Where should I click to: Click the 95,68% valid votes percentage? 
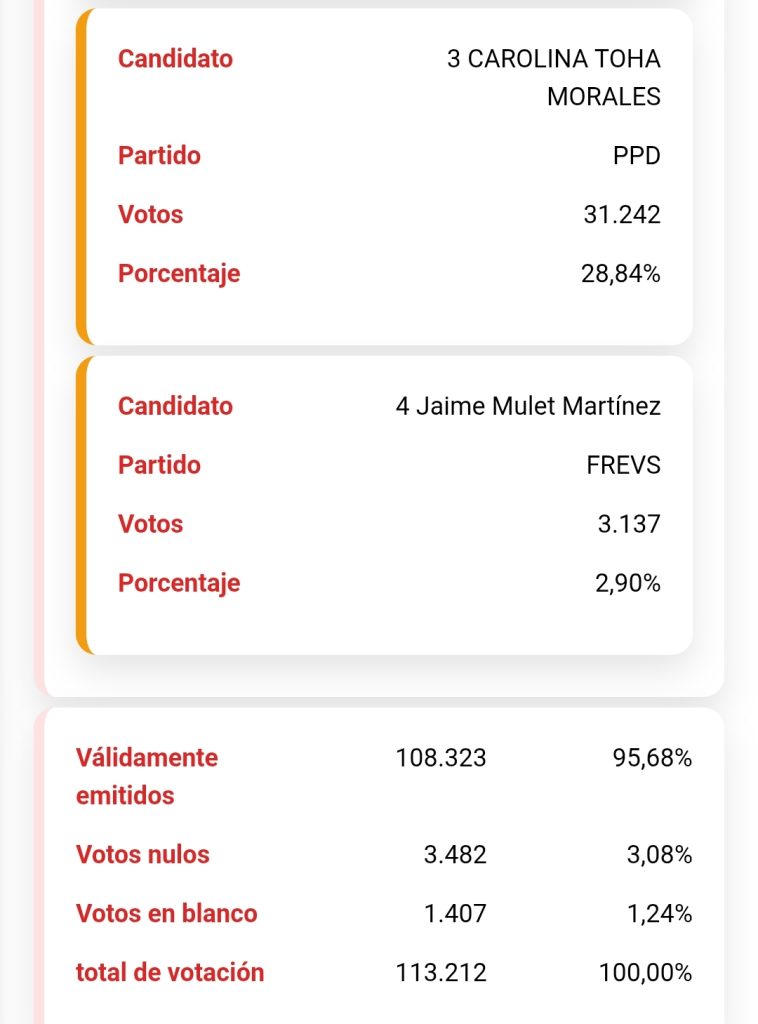(652, 758)
